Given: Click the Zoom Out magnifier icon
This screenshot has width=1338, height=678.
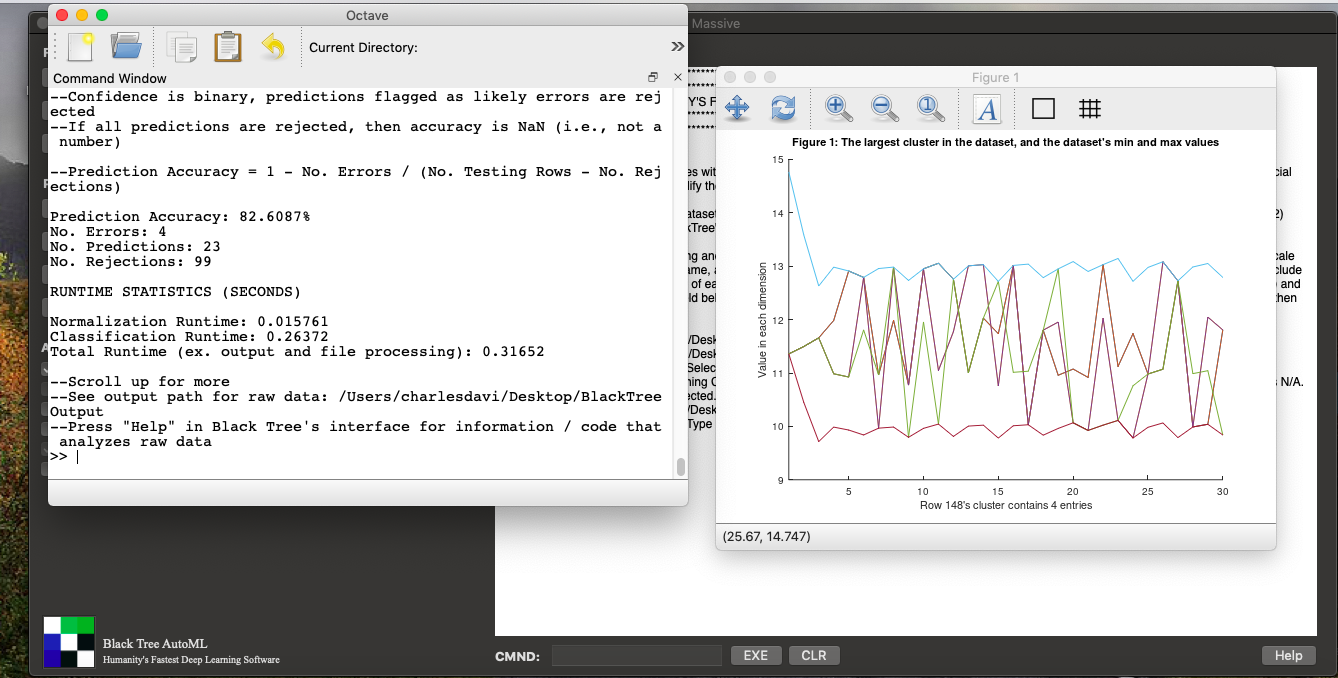Looking at the screenshot, I should click(884, 108).
